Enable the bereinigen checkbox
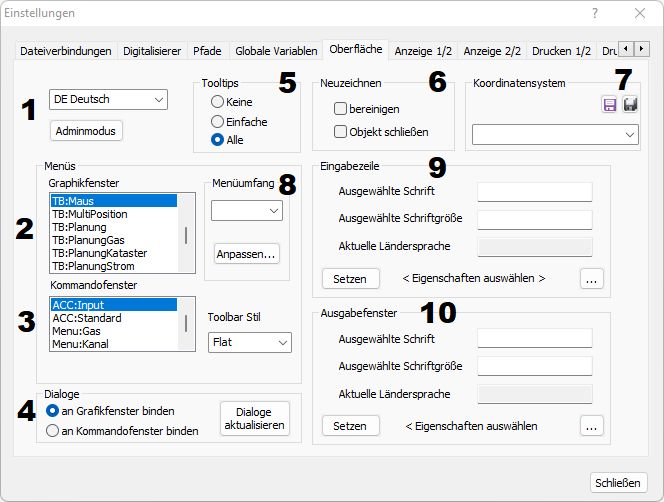Image resolution: width=664 pixels, height=502 pixels. 341,108
